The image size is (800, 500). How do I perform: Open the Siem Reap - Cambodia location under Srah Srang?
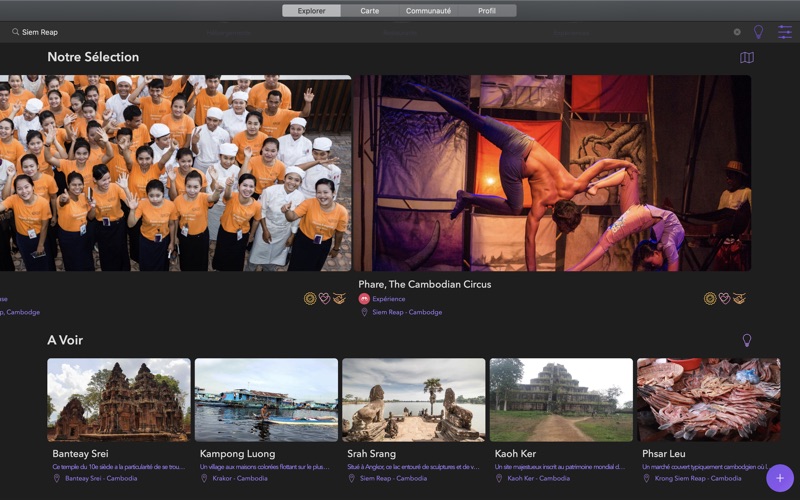click(x=393, y=479)
